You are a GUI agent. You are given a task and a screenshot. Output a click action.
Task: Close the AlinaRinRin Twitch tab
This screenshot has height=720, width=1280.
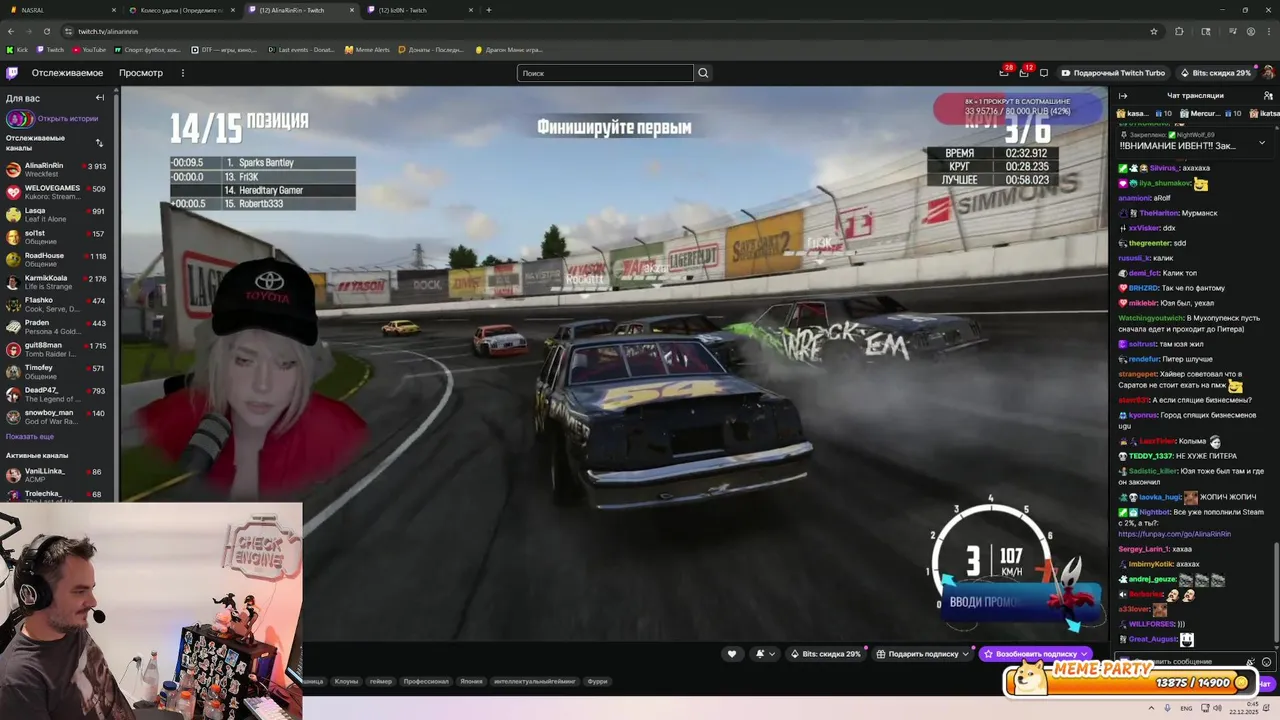[351, 10]
